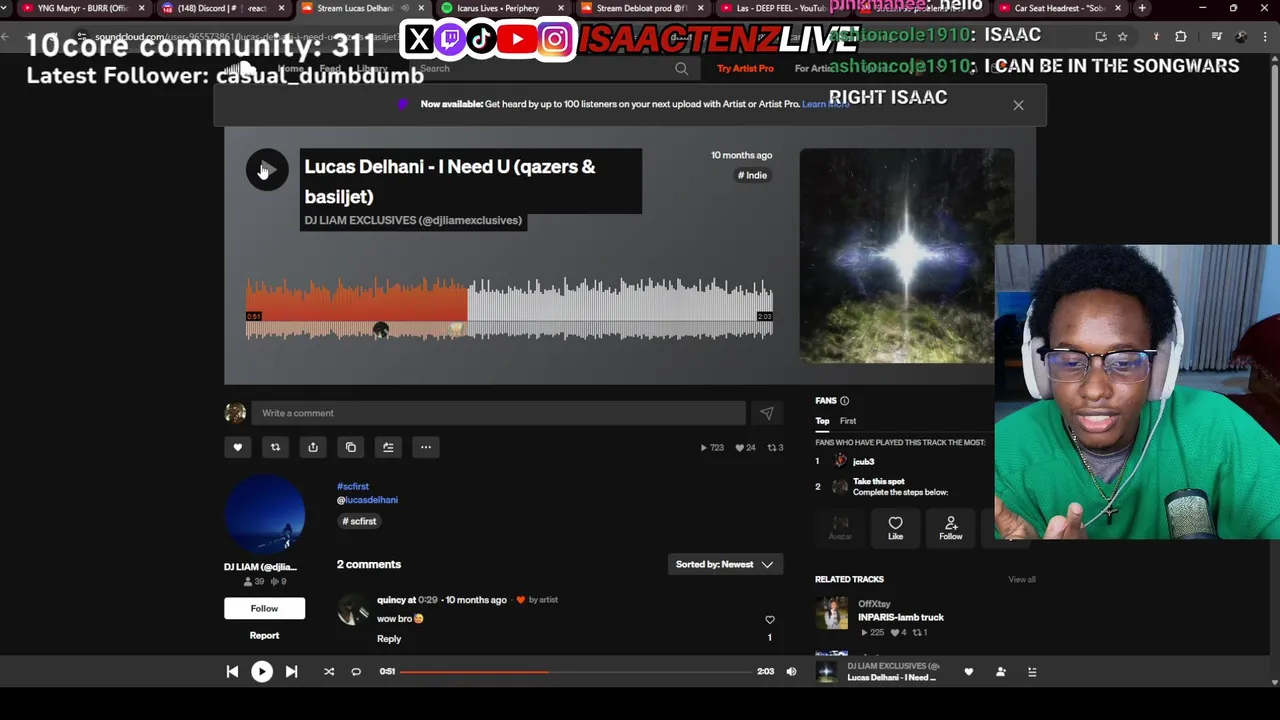
Task: Open related track INPARIS-lamb truck
Action: [901, 618]
